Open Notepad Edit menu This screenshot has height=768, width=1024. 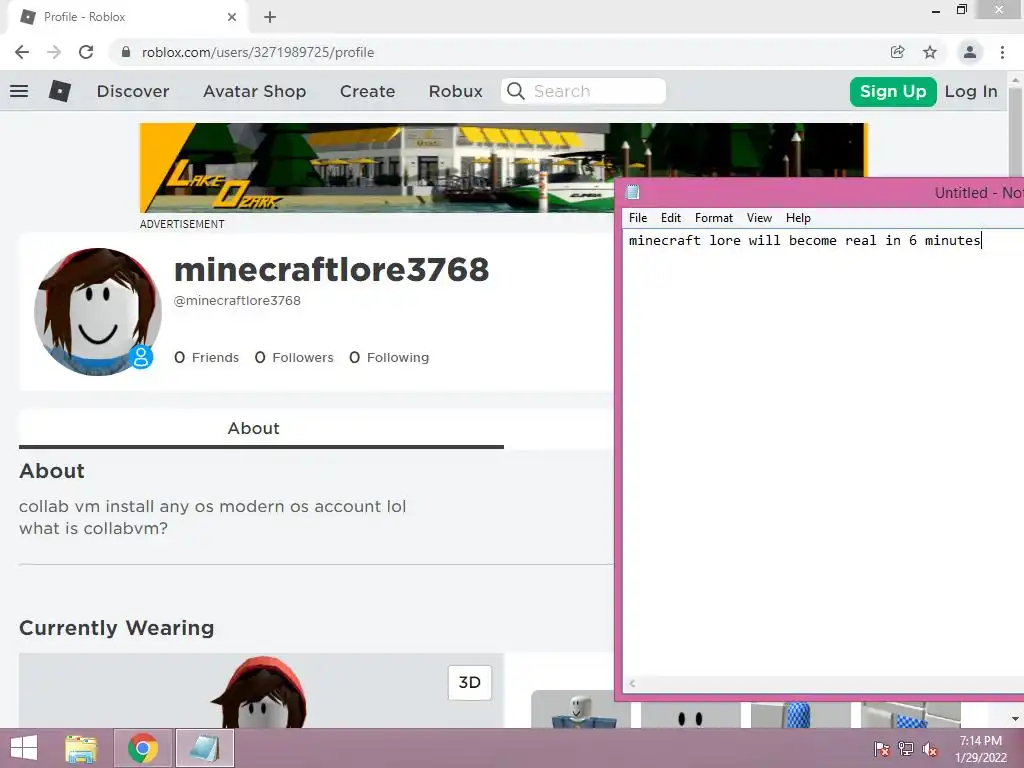pos(671,217)
